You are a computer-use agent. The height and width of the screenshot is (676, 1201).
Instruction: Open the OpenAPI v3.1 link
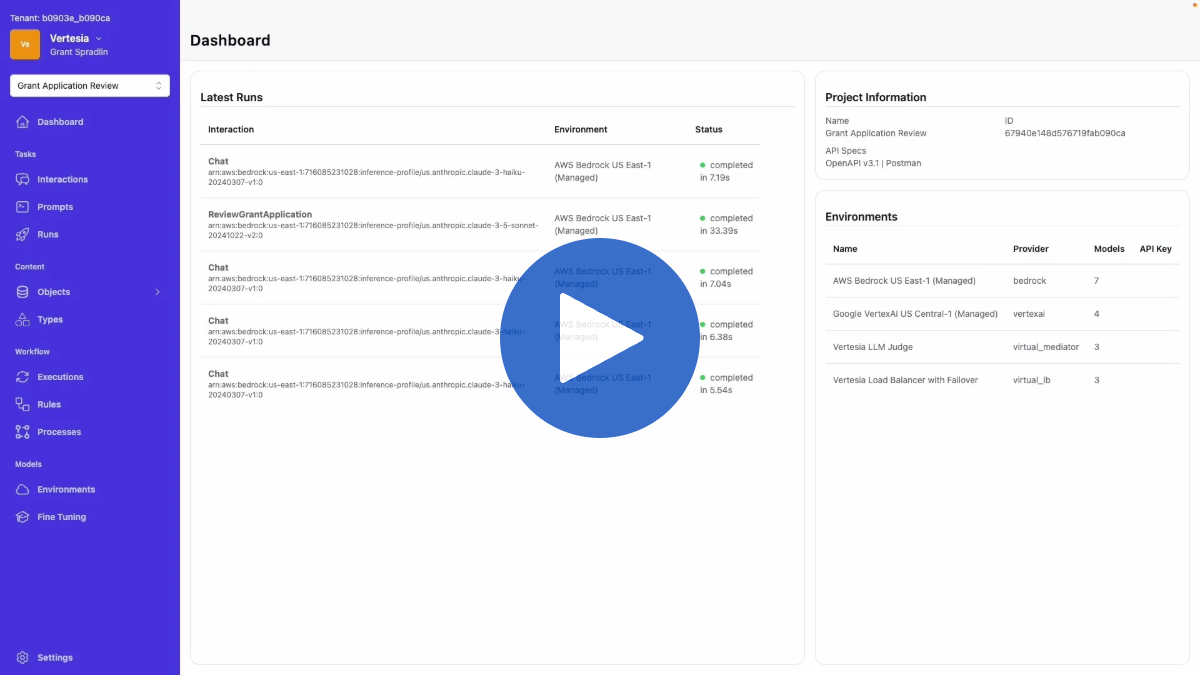point(851,163)
